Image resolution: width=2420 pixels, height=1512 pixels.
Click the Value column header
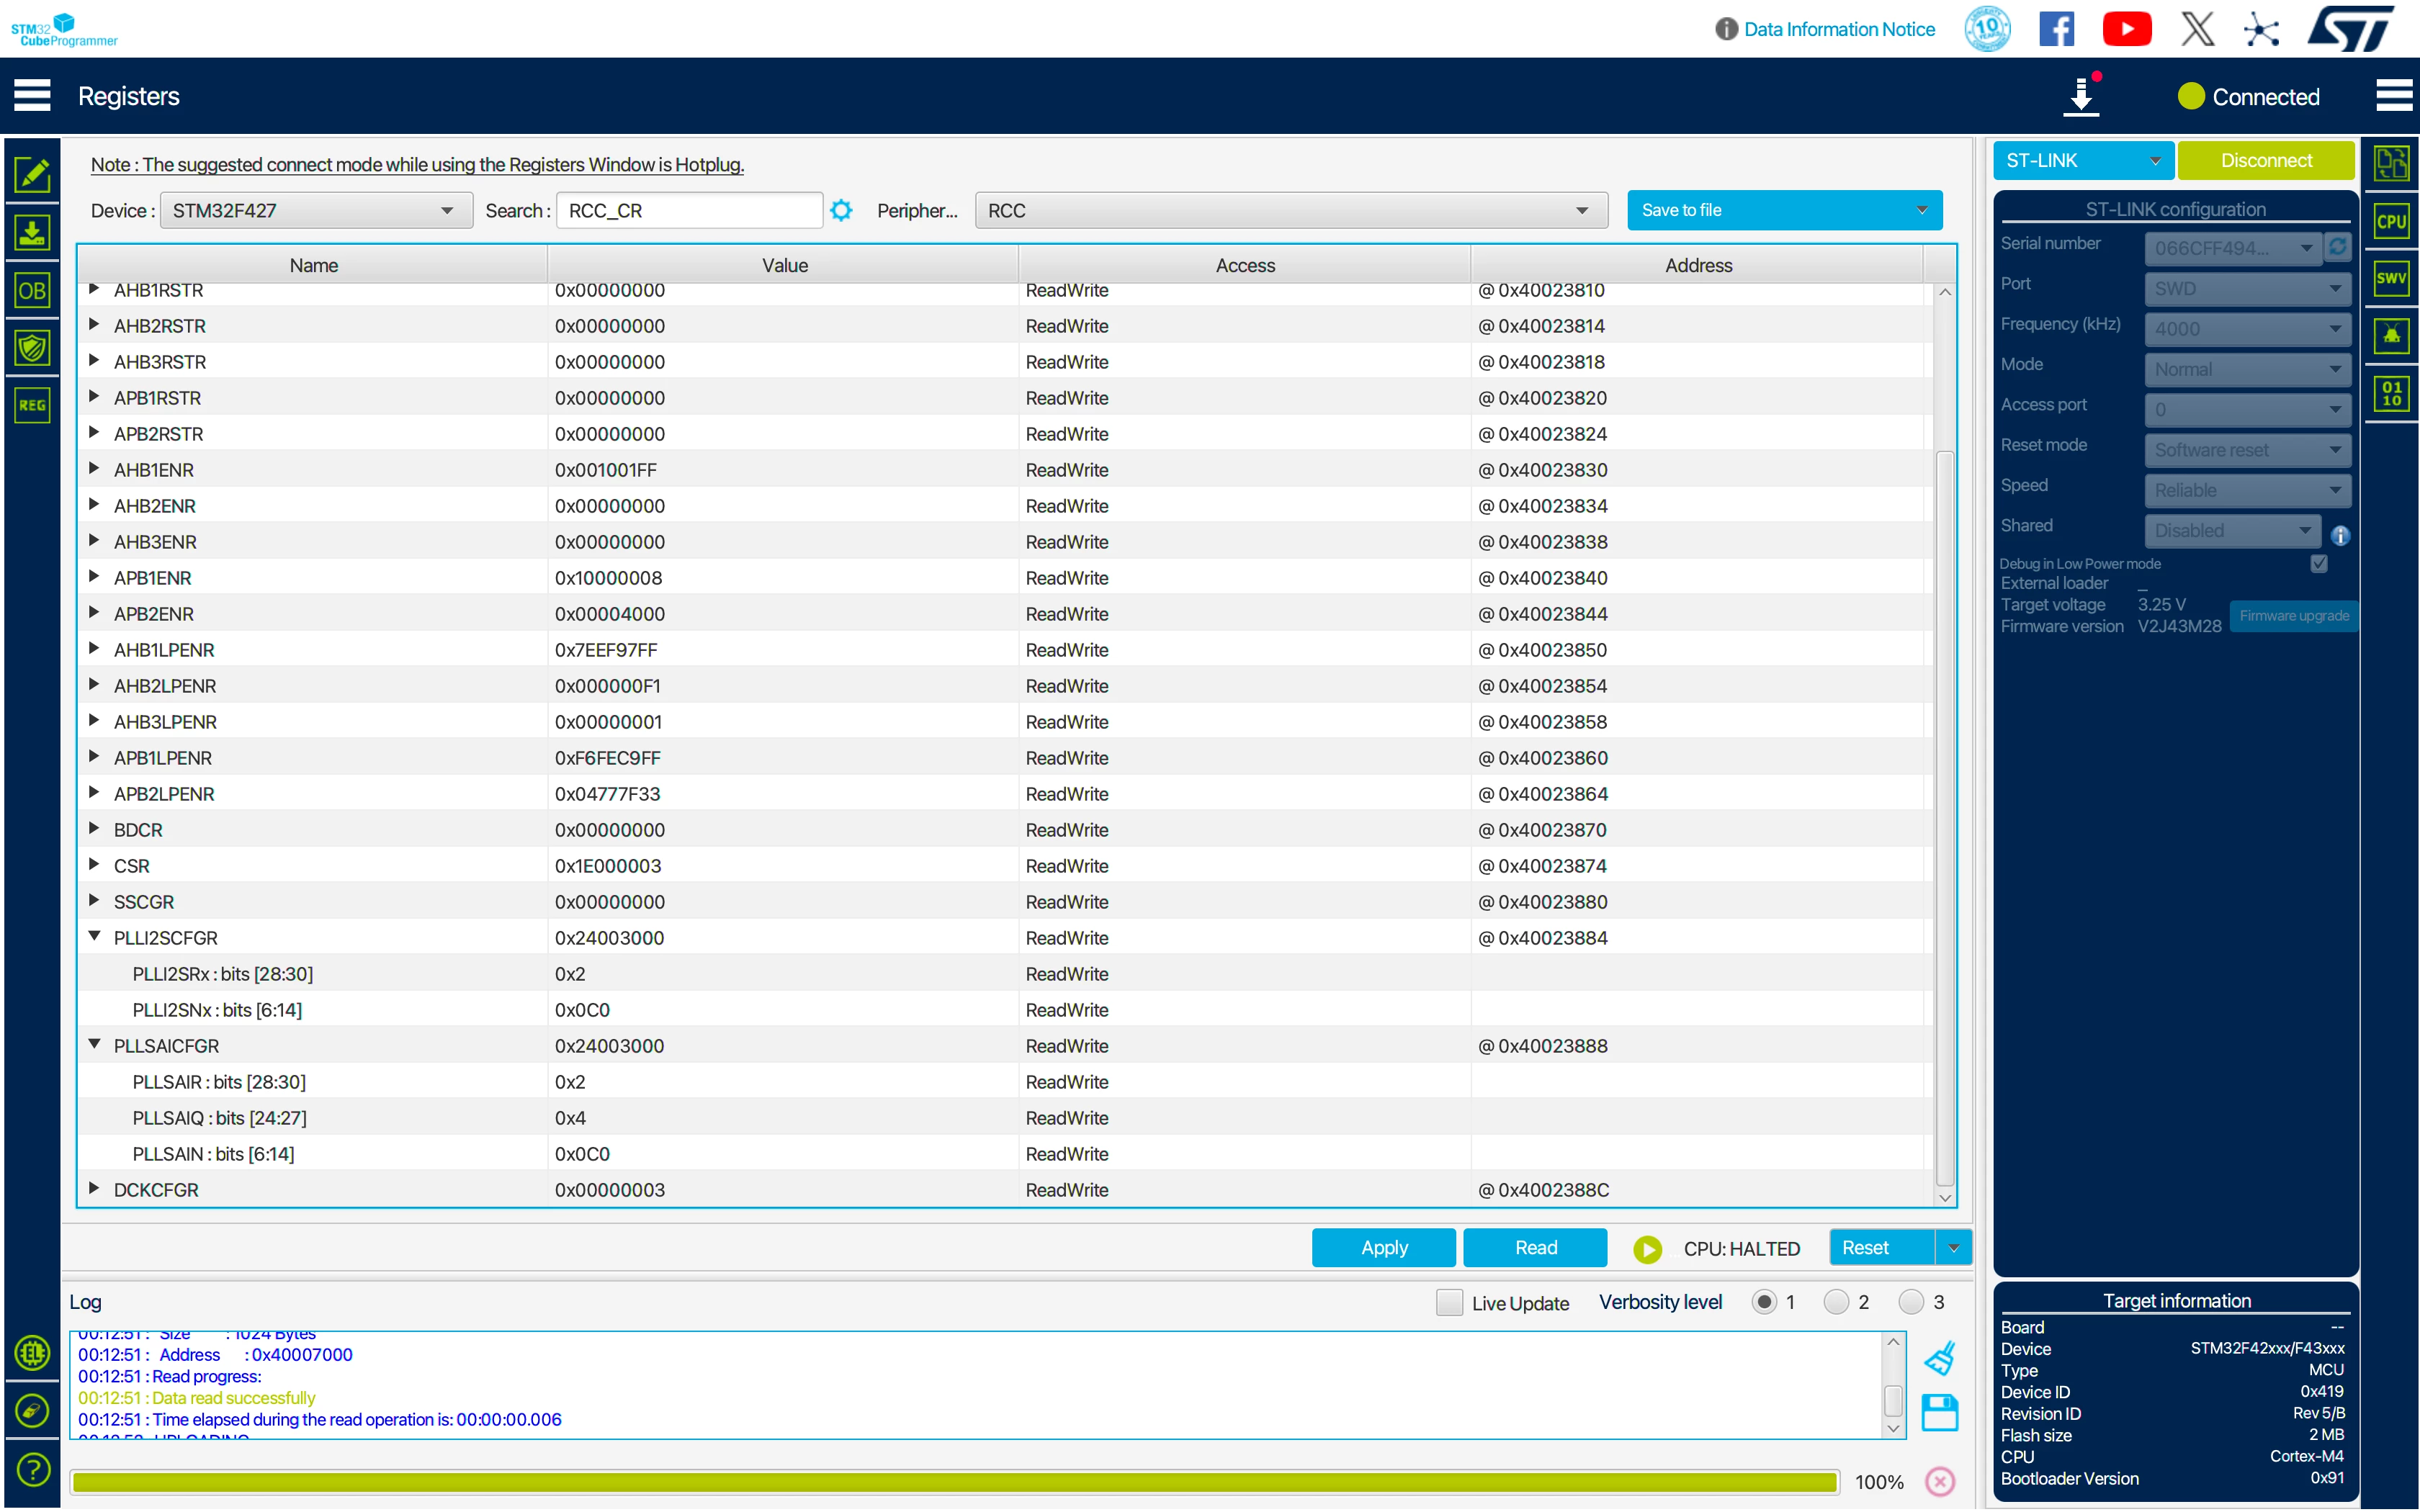click(x=784, y=265)
